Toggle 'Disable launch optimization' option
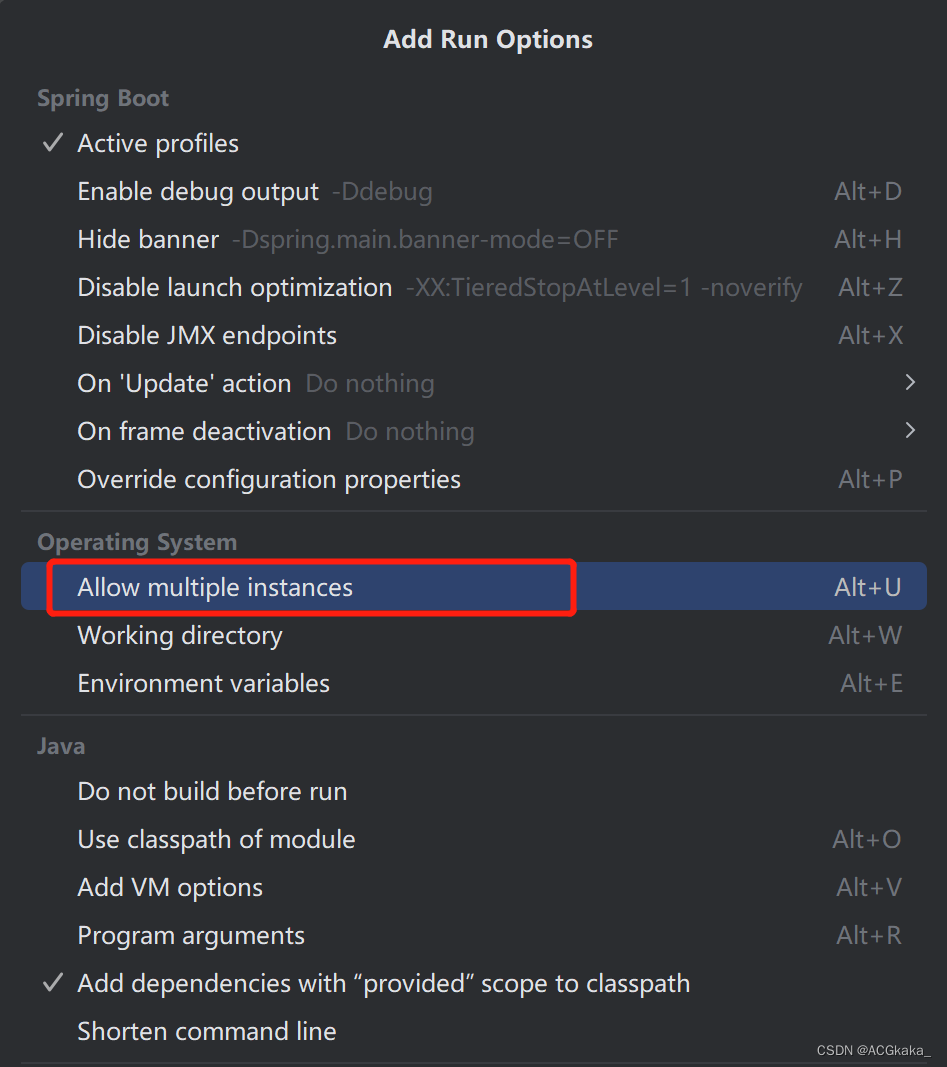Image resolution: width=947 pixels, height=1067 pixels. click(x=234, y=287)
